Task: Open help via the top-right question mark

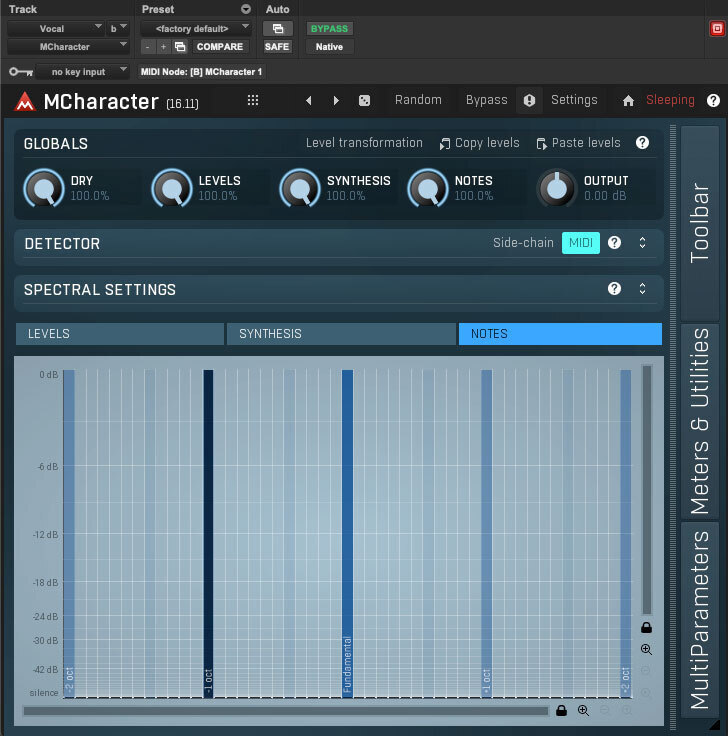Action: pos(713,100)
